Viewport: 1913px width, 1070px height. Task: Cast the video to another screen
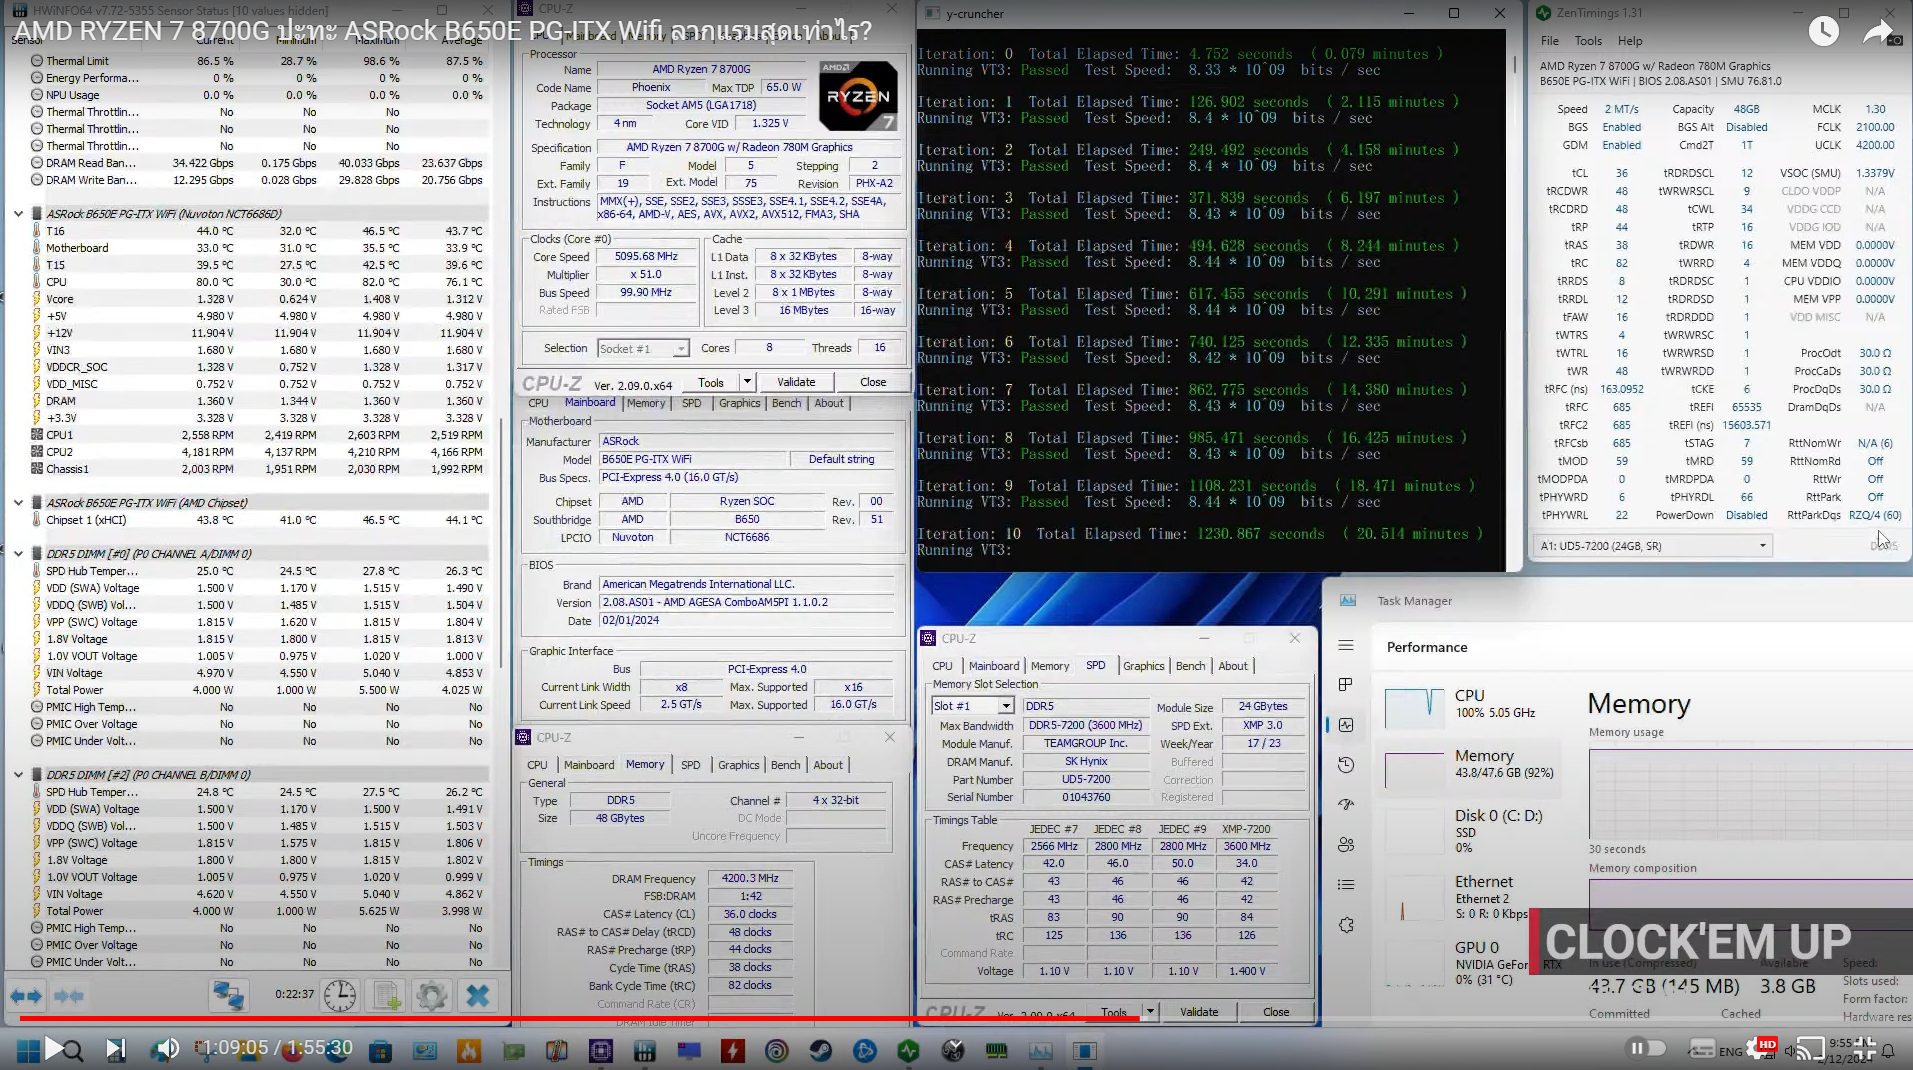[1810, 1049]
